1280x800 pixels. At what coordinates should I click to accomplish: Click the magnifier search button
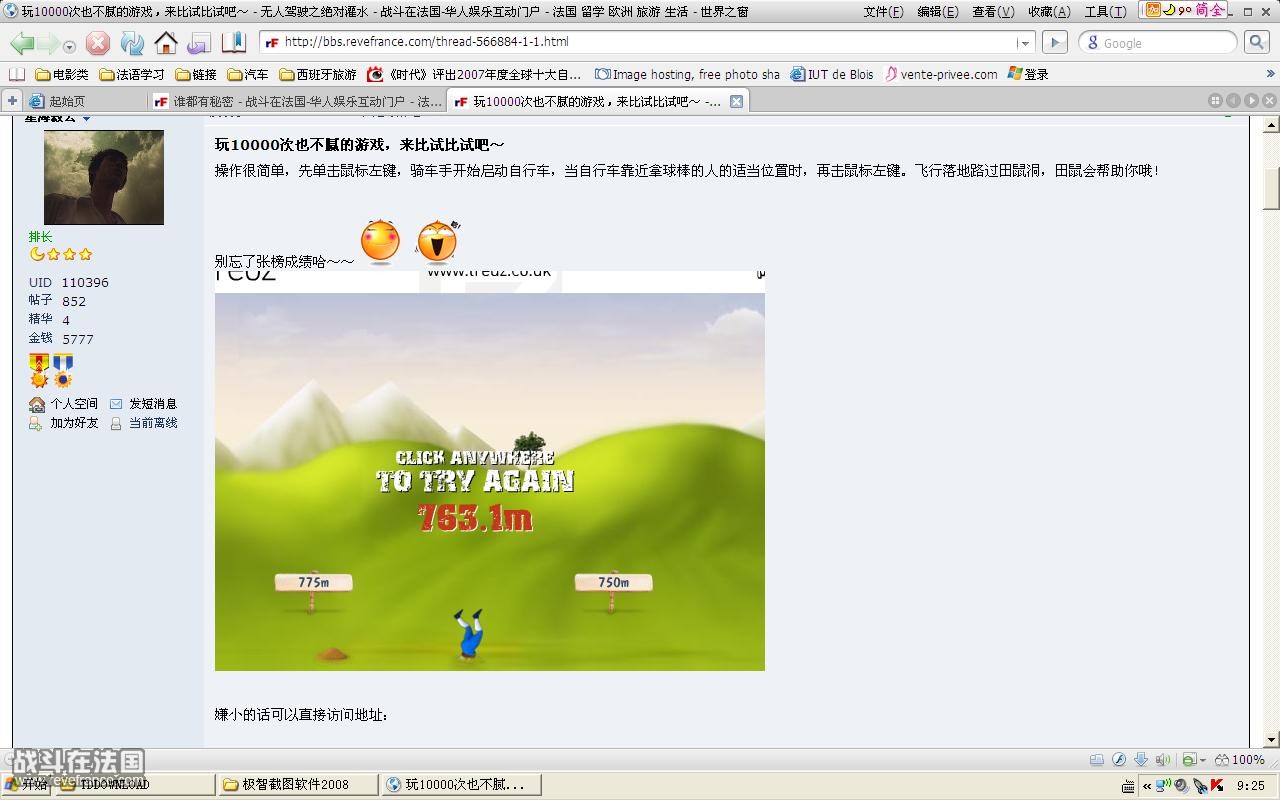1257,42
